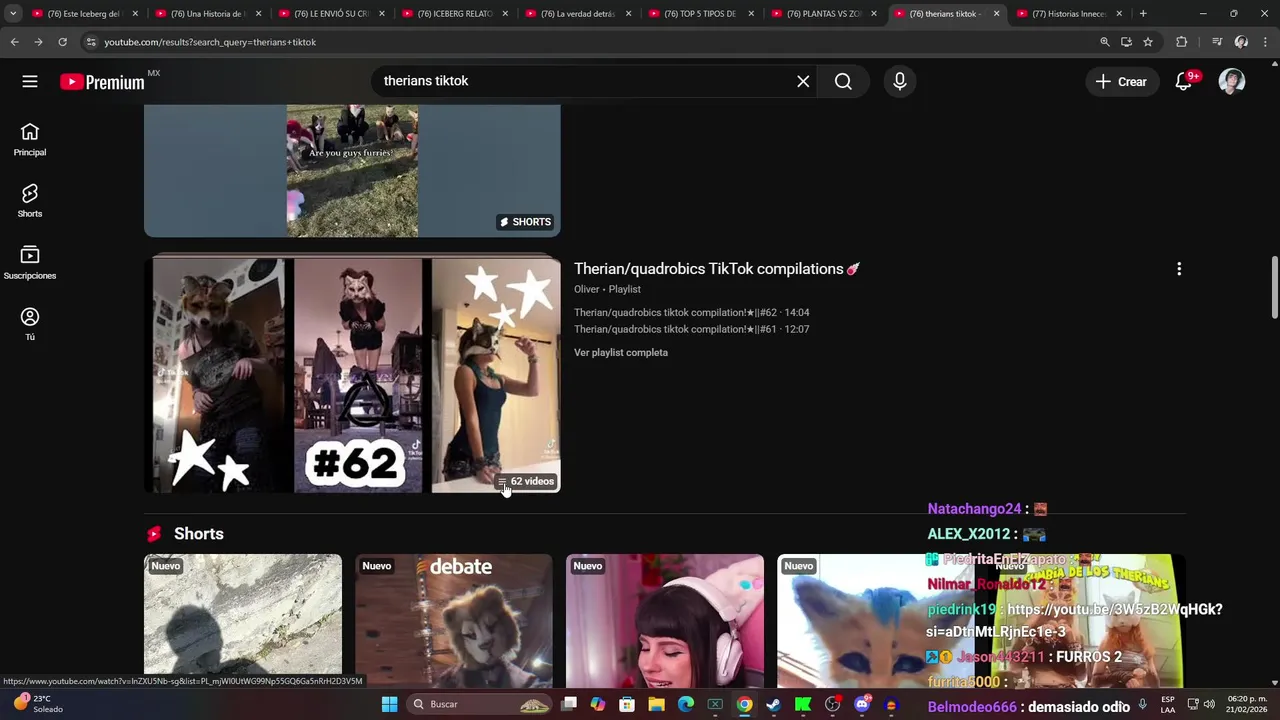1280x720 pixels.
Task: Switch to 'La verdad detrás' tab
Action: point(578,14)
